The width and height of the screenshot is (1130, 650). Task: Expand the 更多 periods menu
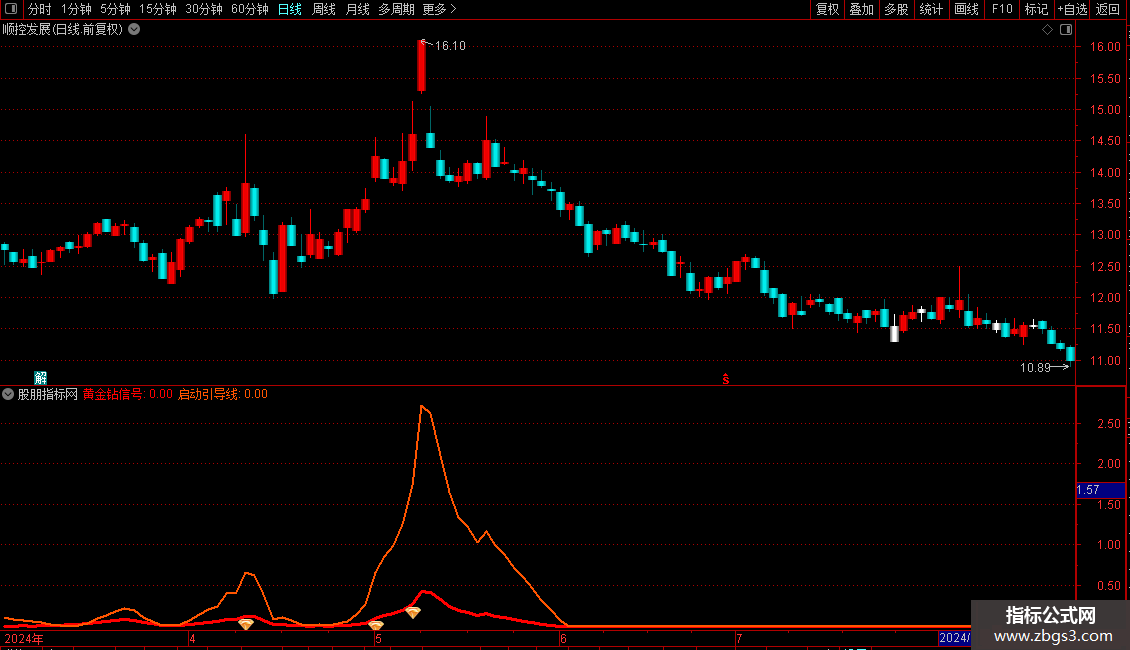pos(439,9)
